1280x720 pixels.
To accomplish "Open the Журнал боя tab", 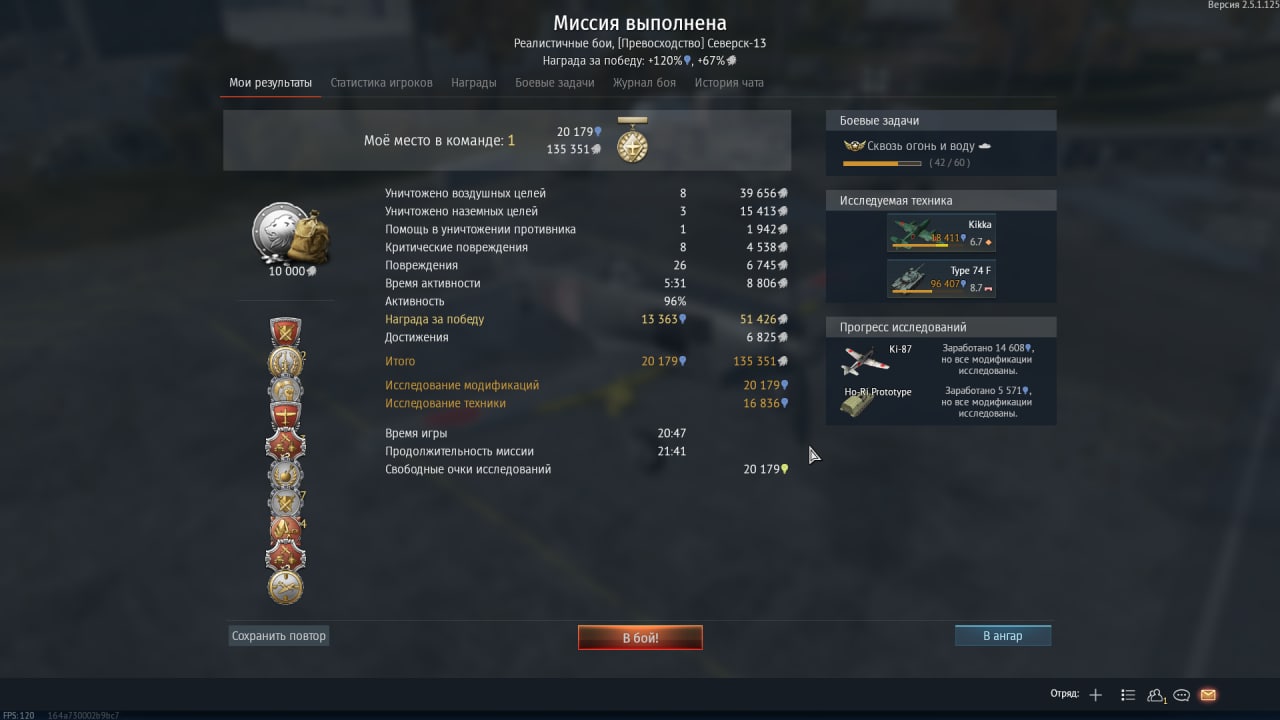I will coord(644,83).
